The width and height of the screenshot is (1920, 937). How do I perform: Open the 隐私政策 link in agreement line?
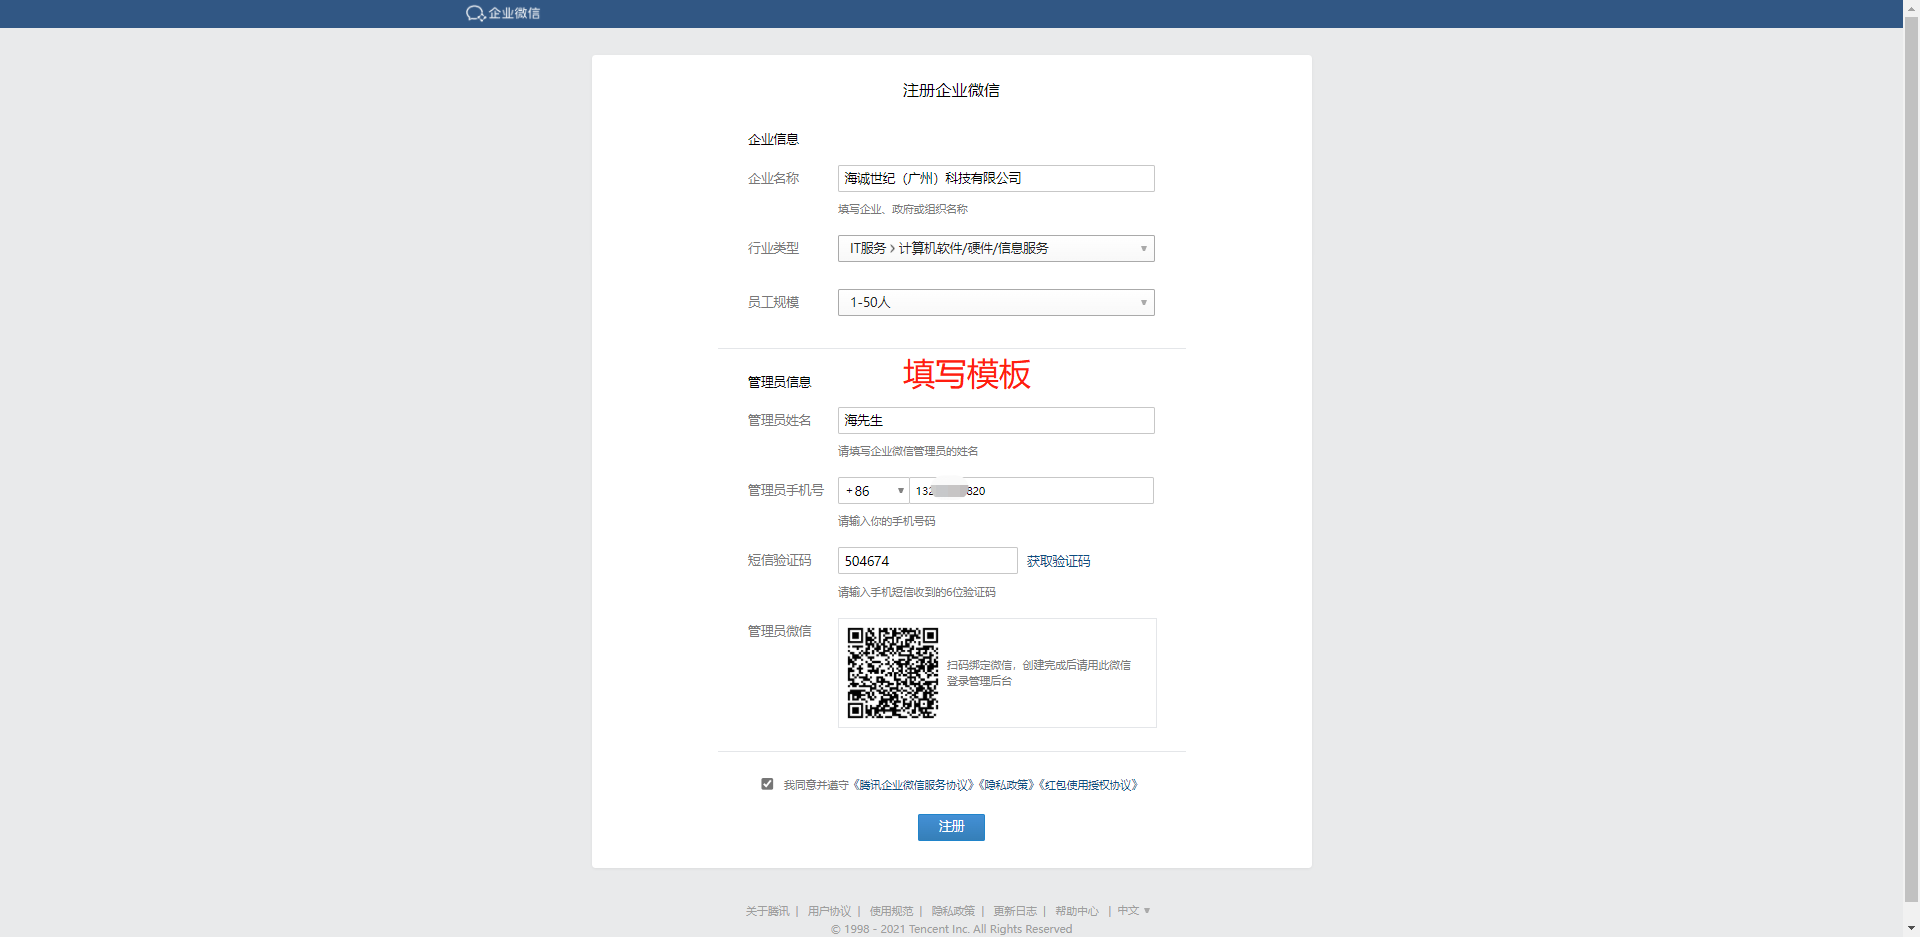click(x=1008, y=785)
